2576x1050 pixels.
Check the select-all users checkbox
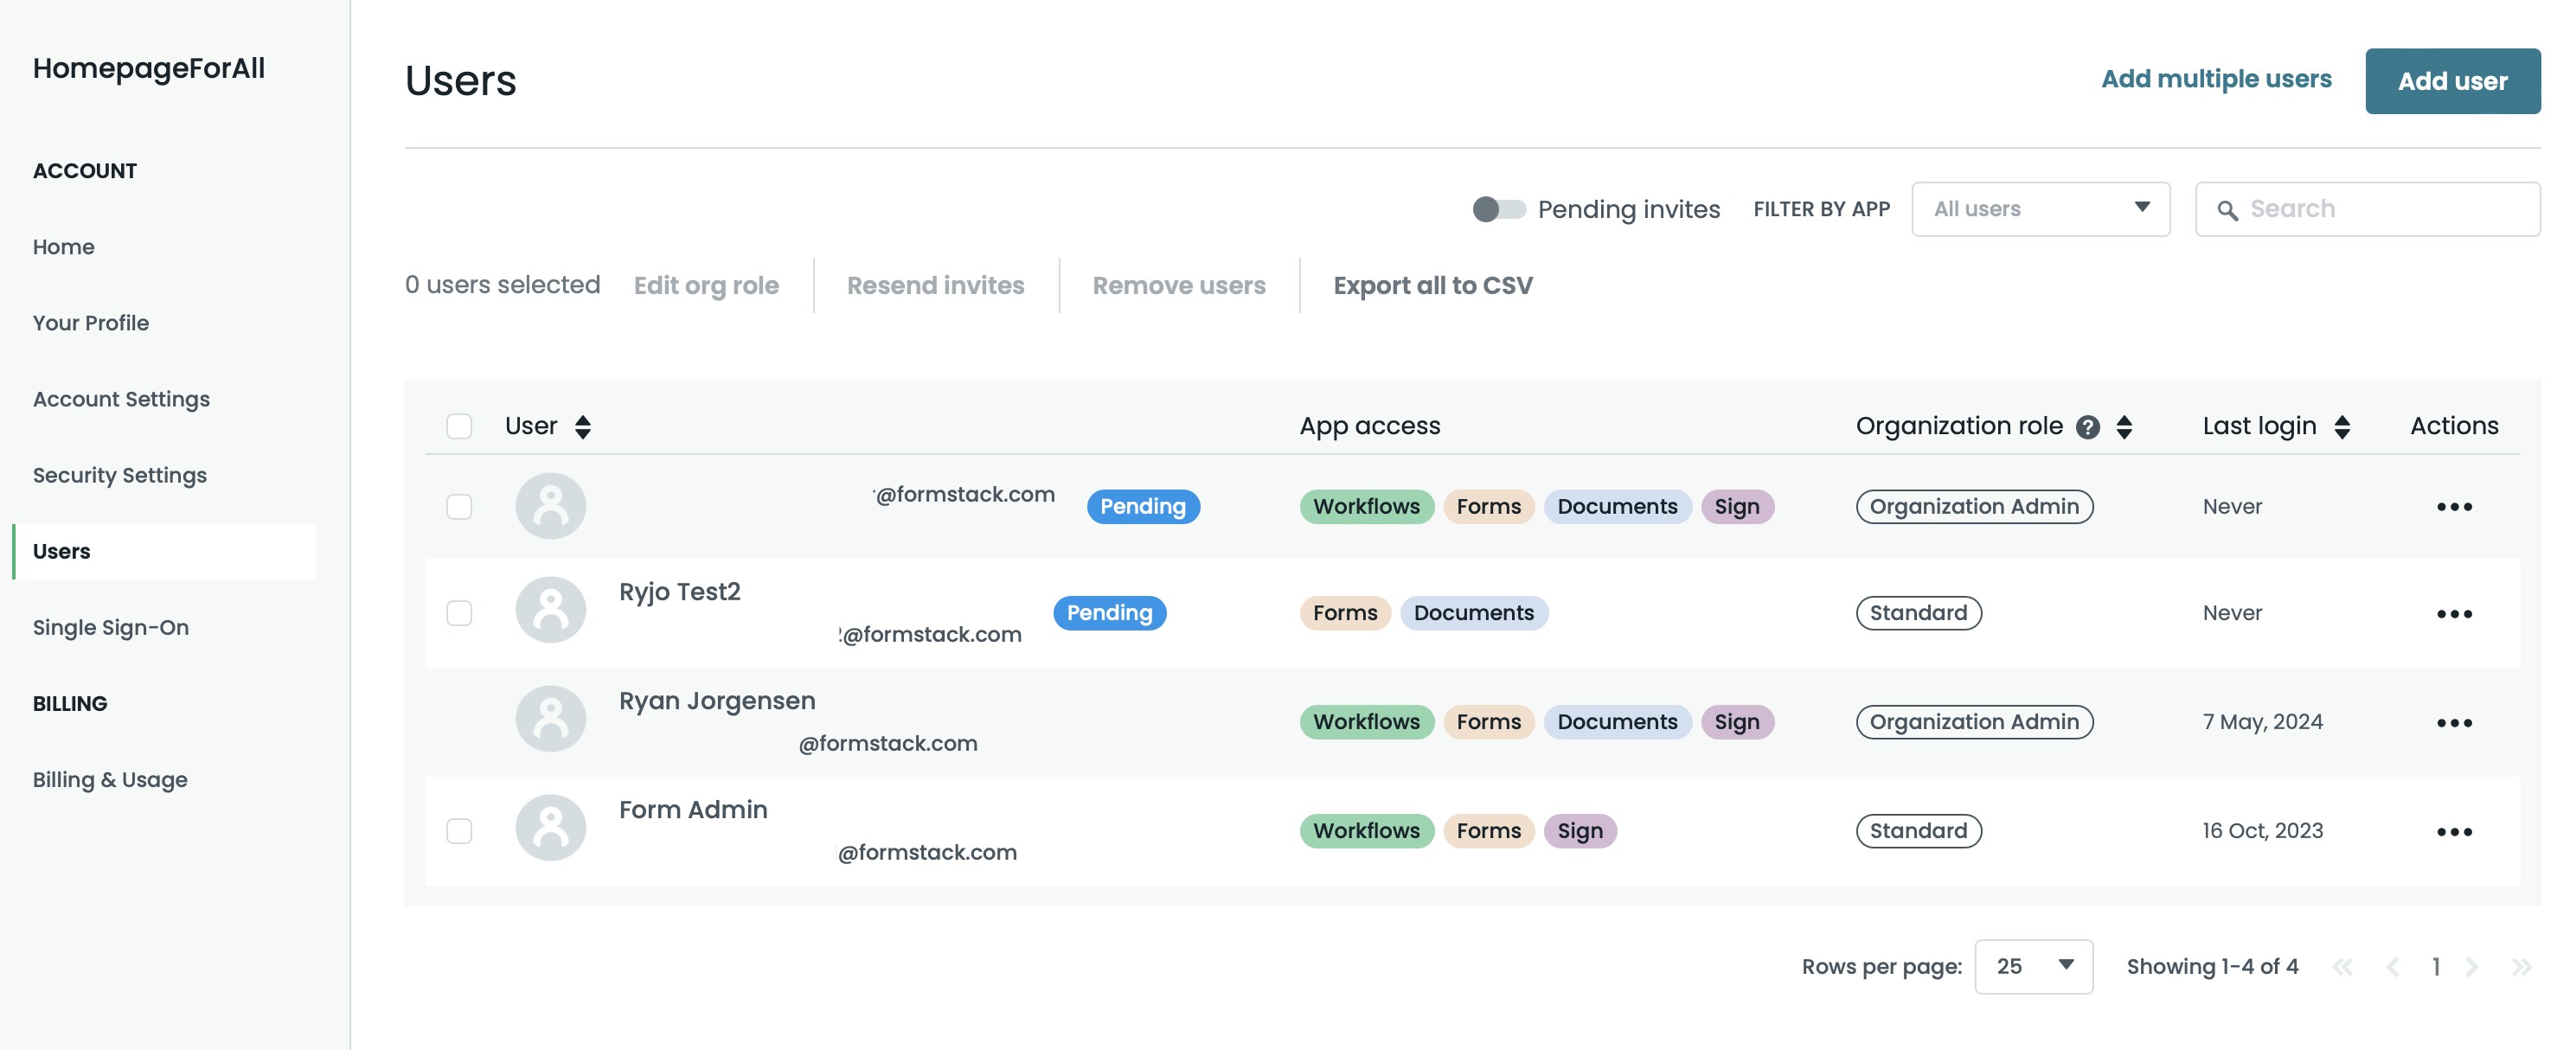tap(459, 426)
